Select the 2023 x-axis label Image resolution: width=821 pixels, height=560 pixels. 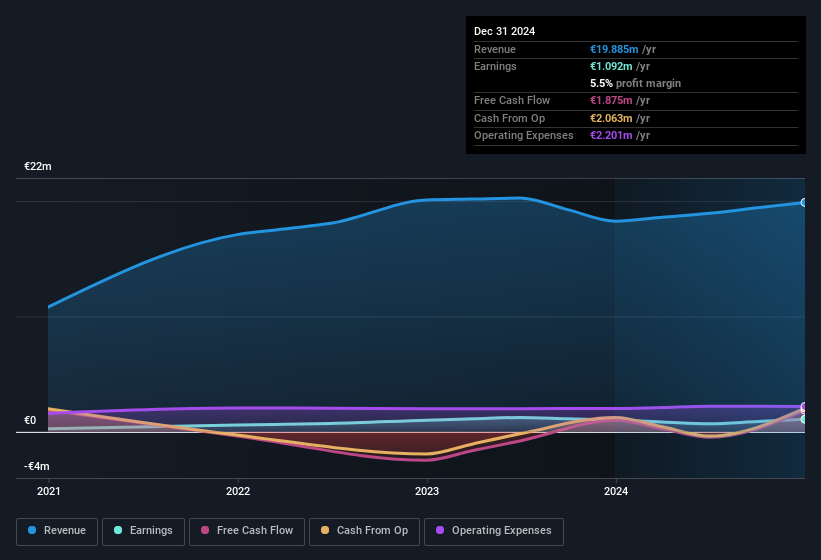point(427,491)
